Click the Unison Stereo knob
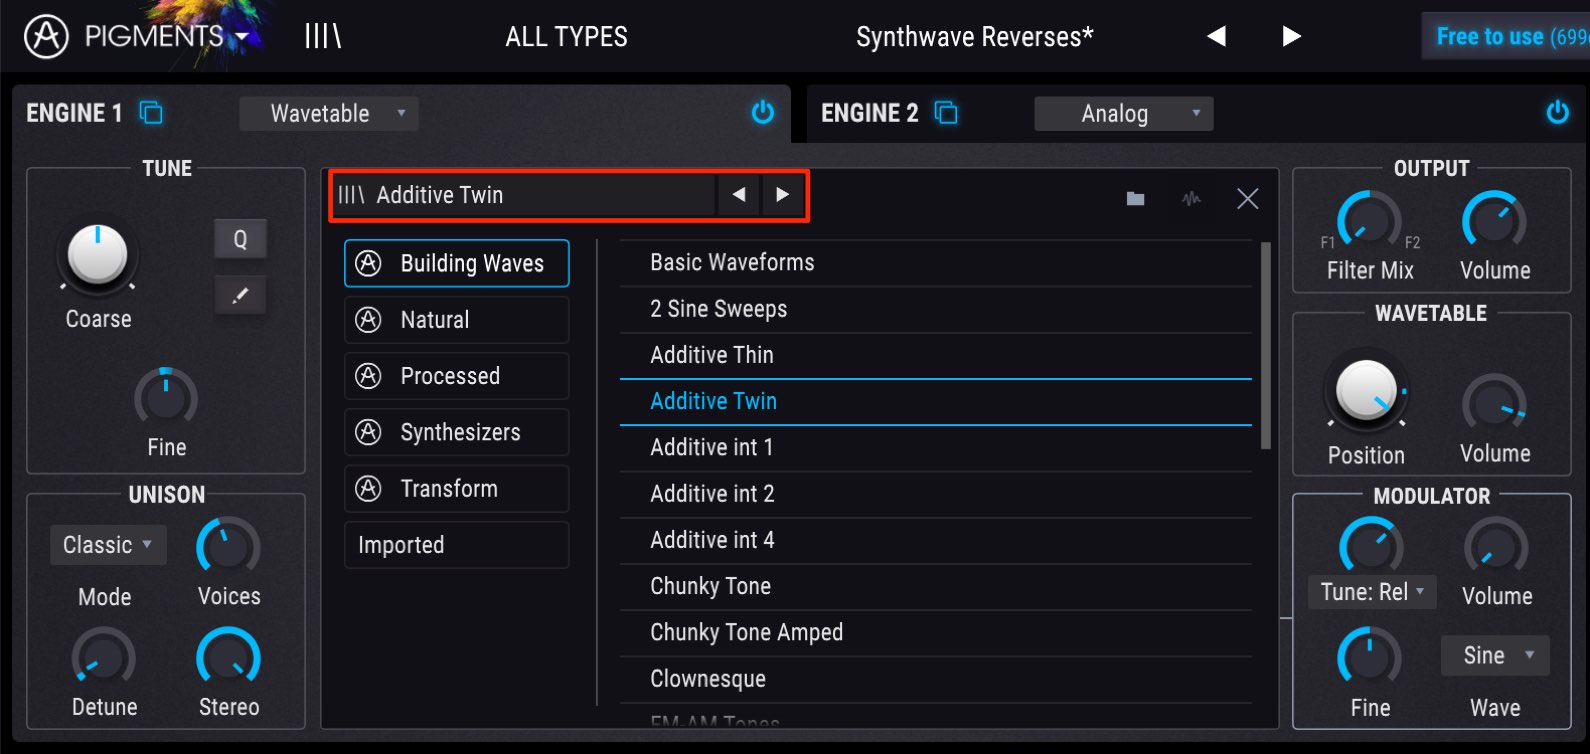Viewport: 1590px width, 754px height. [228, 659]
